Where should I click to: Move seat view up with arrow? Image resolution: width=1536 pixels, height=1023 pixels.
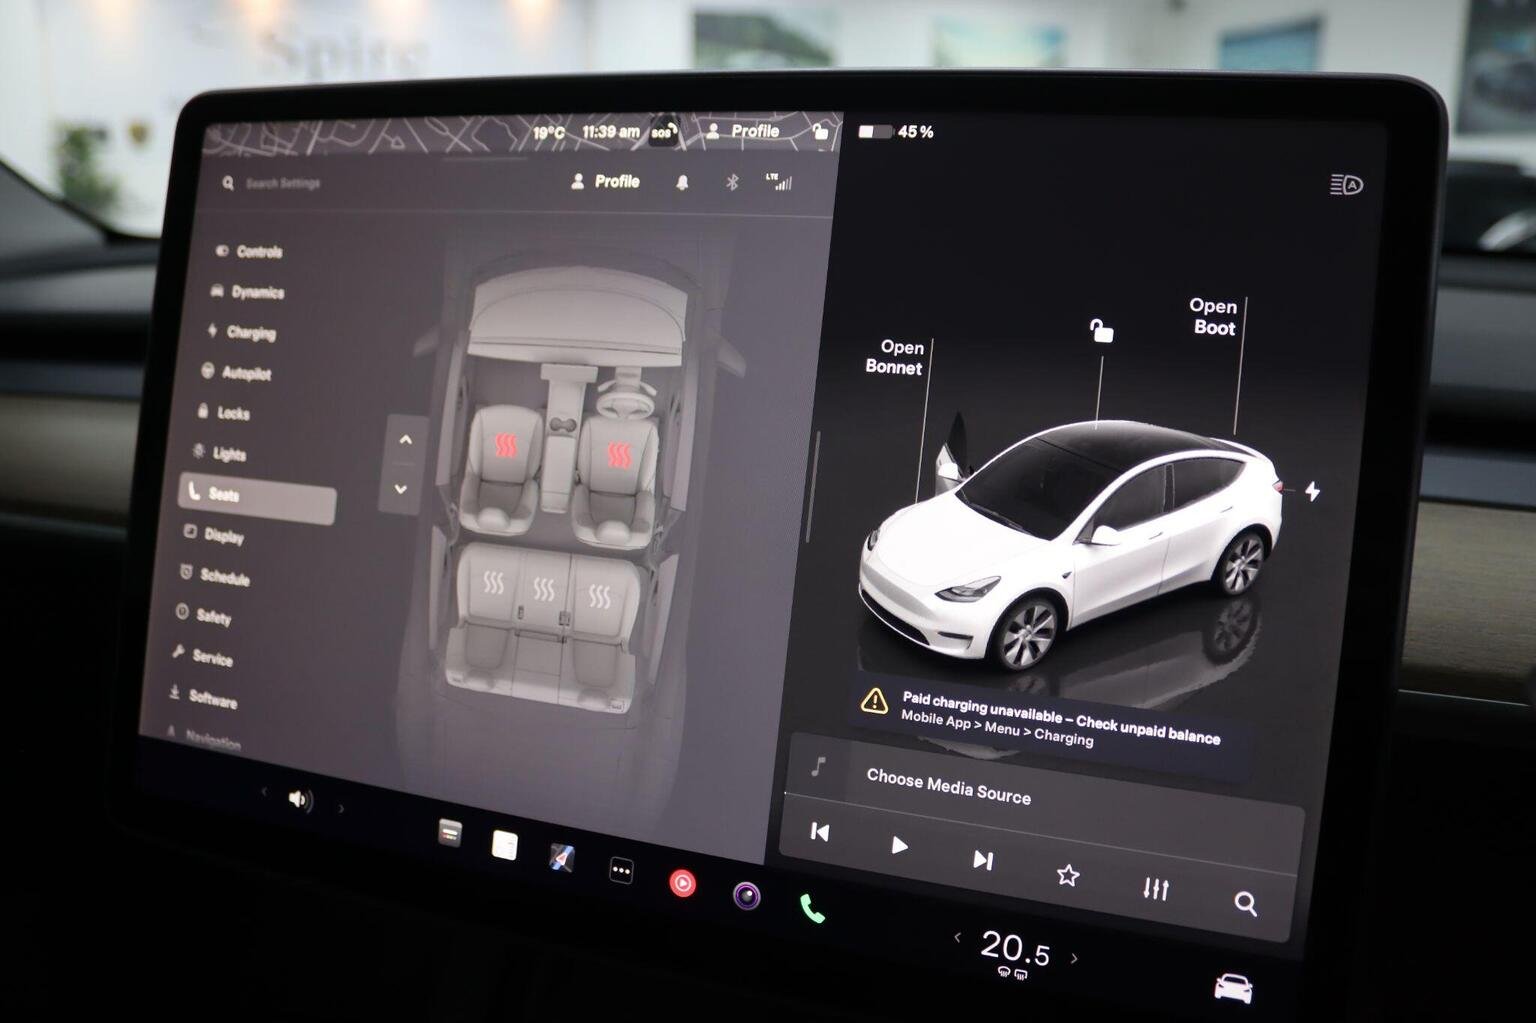[x=405, y=439]
